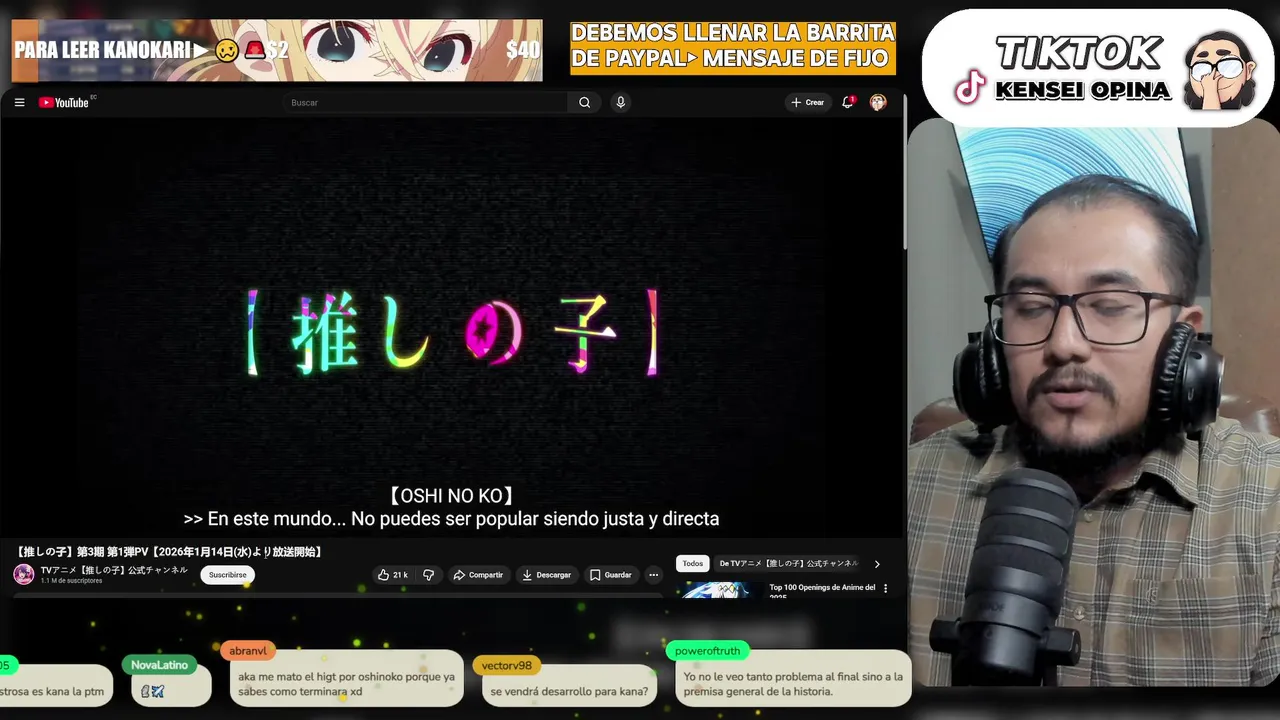Viewport: 1280px width, 720px height.
Task: Click the Suscribirse button
Action: (x=228, y=575)
